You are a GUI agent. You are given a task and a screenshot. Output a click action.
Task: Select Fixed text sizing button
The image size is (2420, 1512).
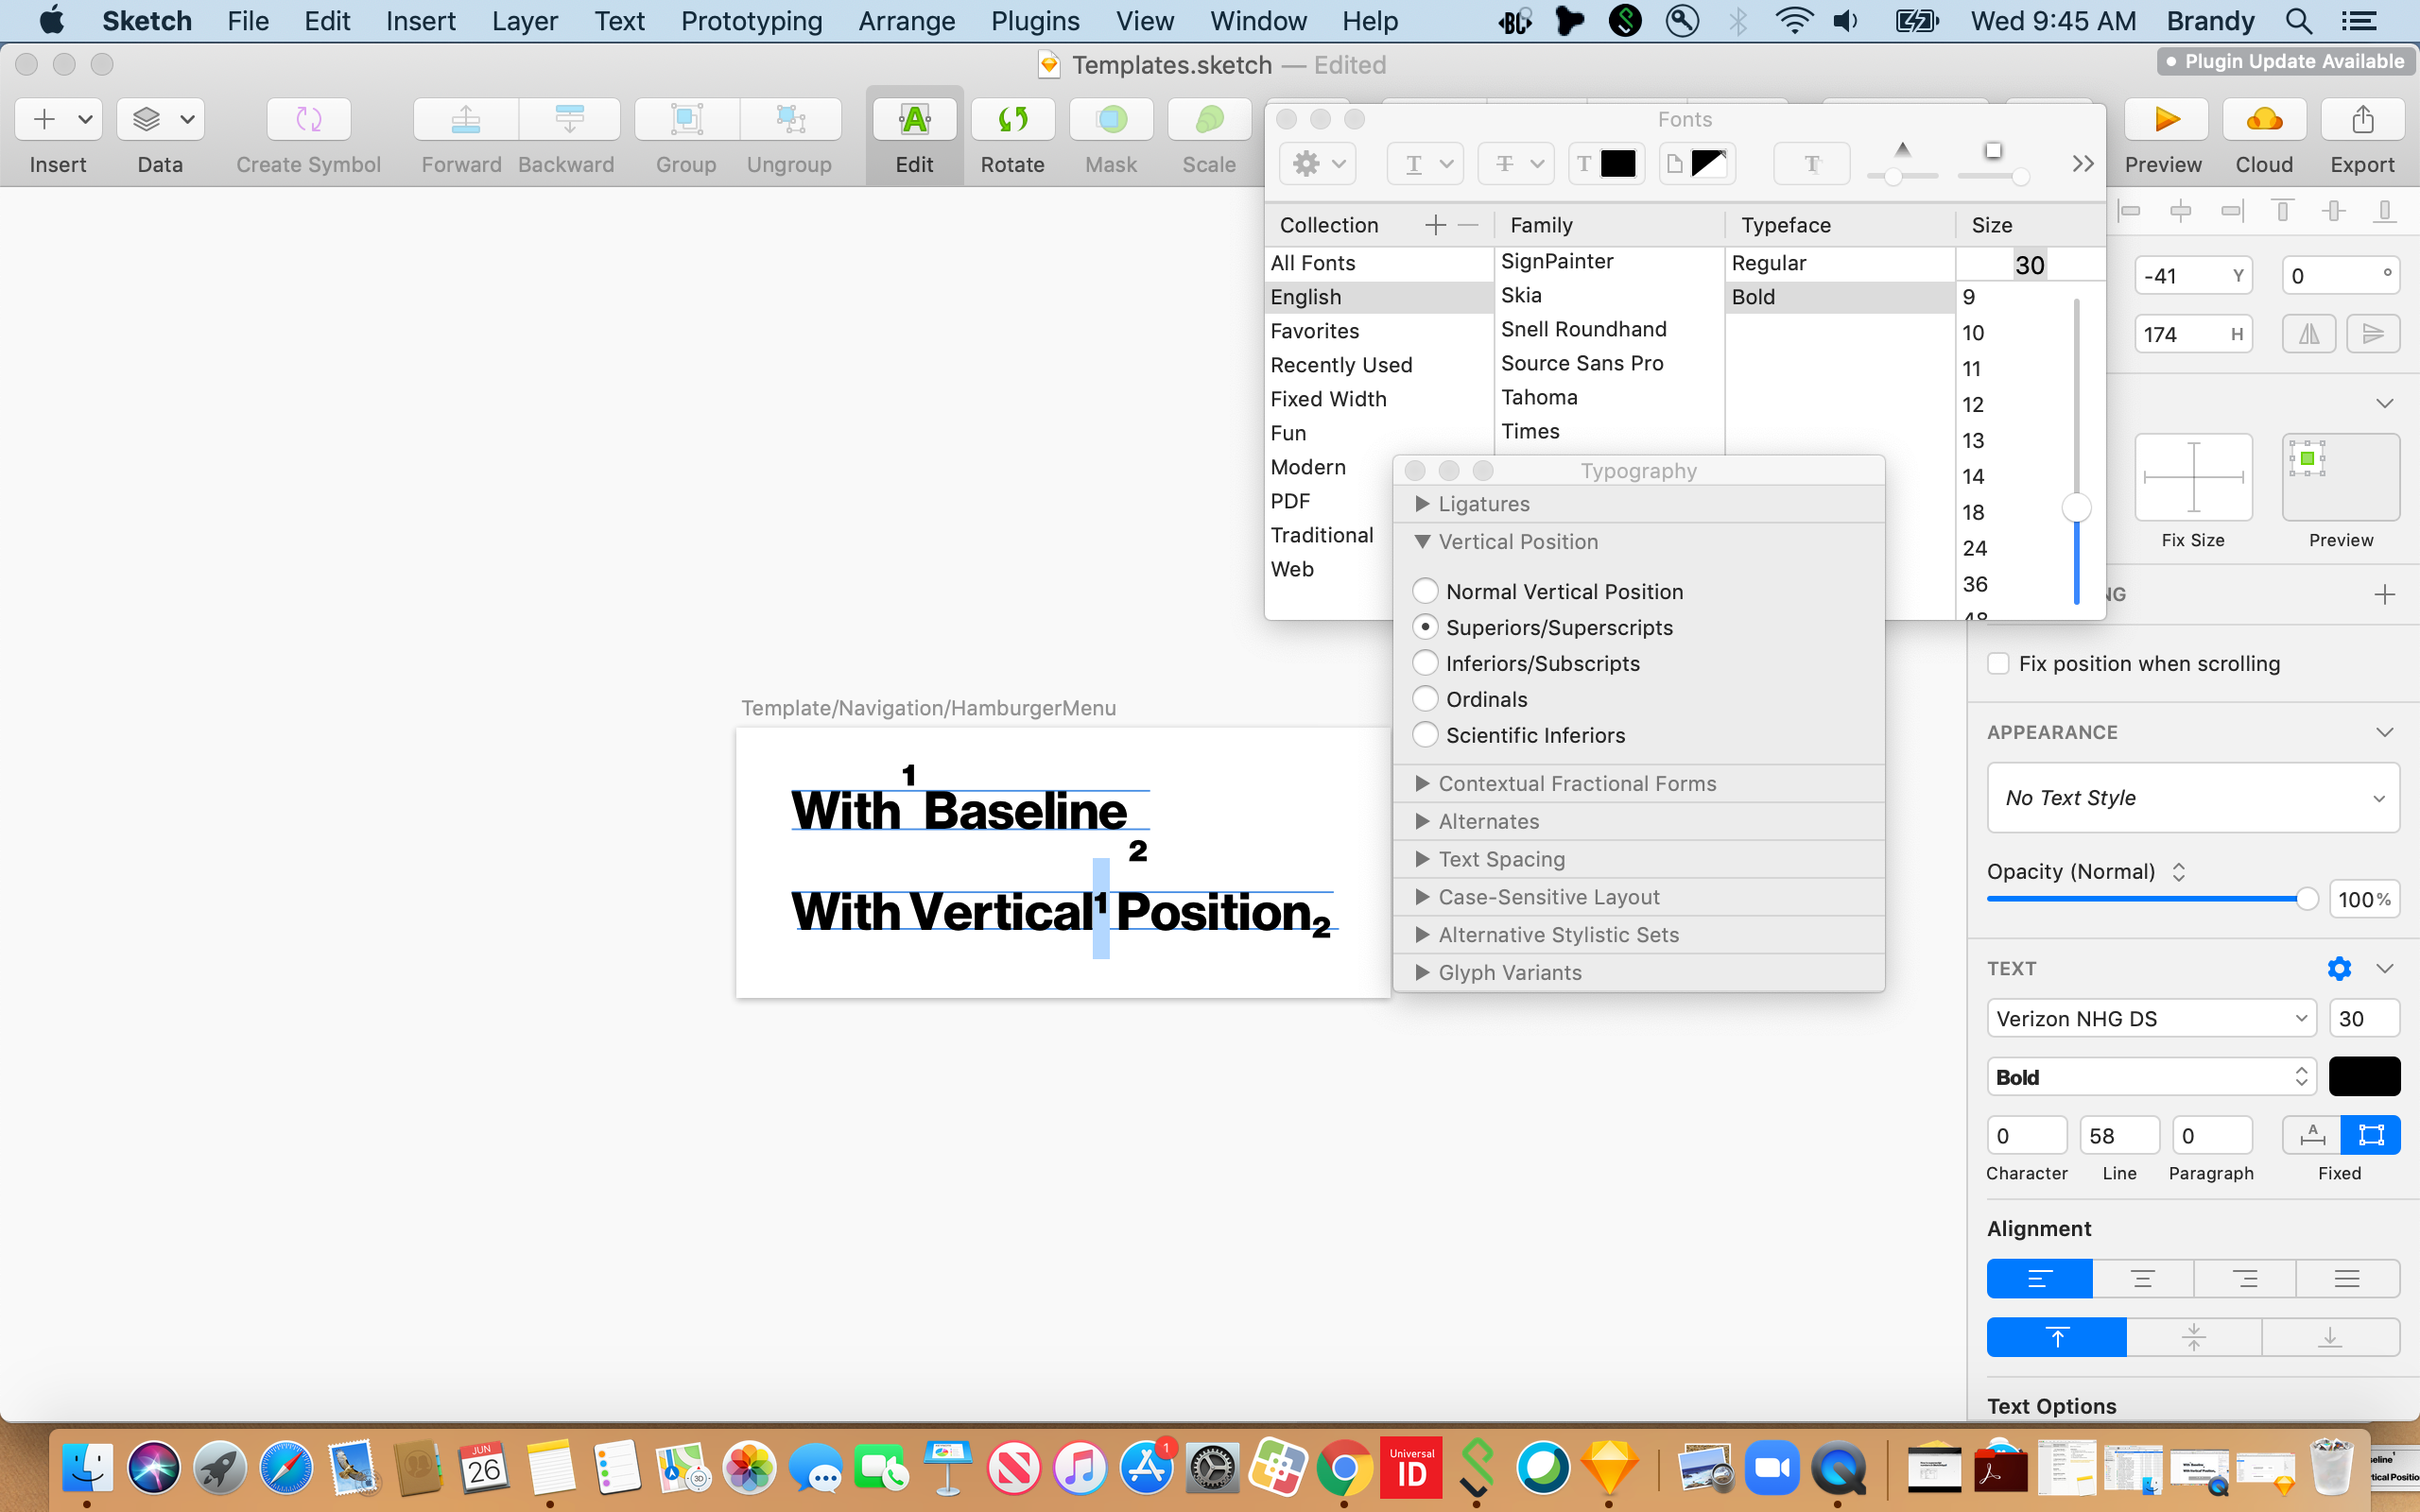(x=2370, y=1135)
